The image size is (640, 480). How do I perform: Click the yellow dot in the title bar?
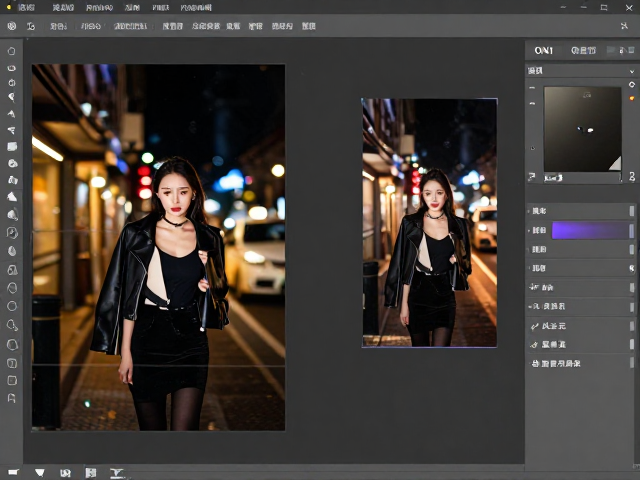9,7
